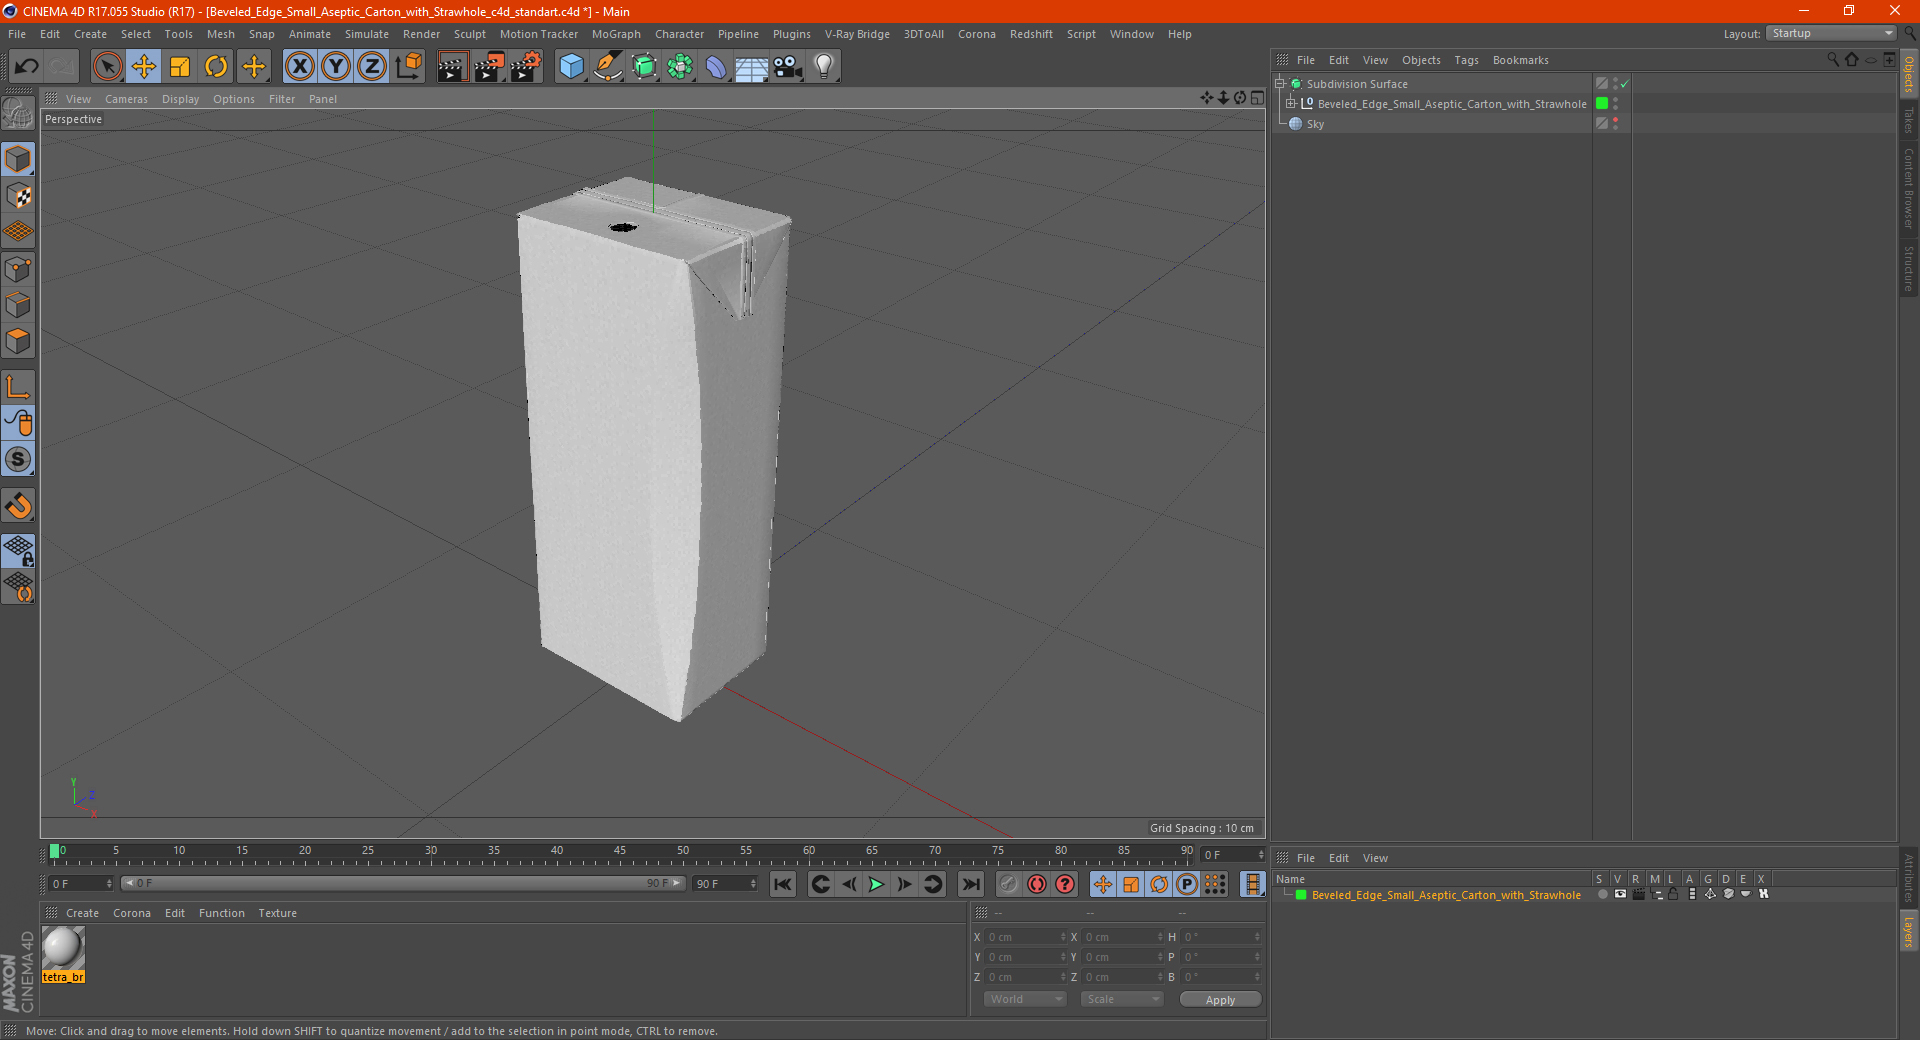
Task: Open the Takes side tab
Action: coord(1909,121)
